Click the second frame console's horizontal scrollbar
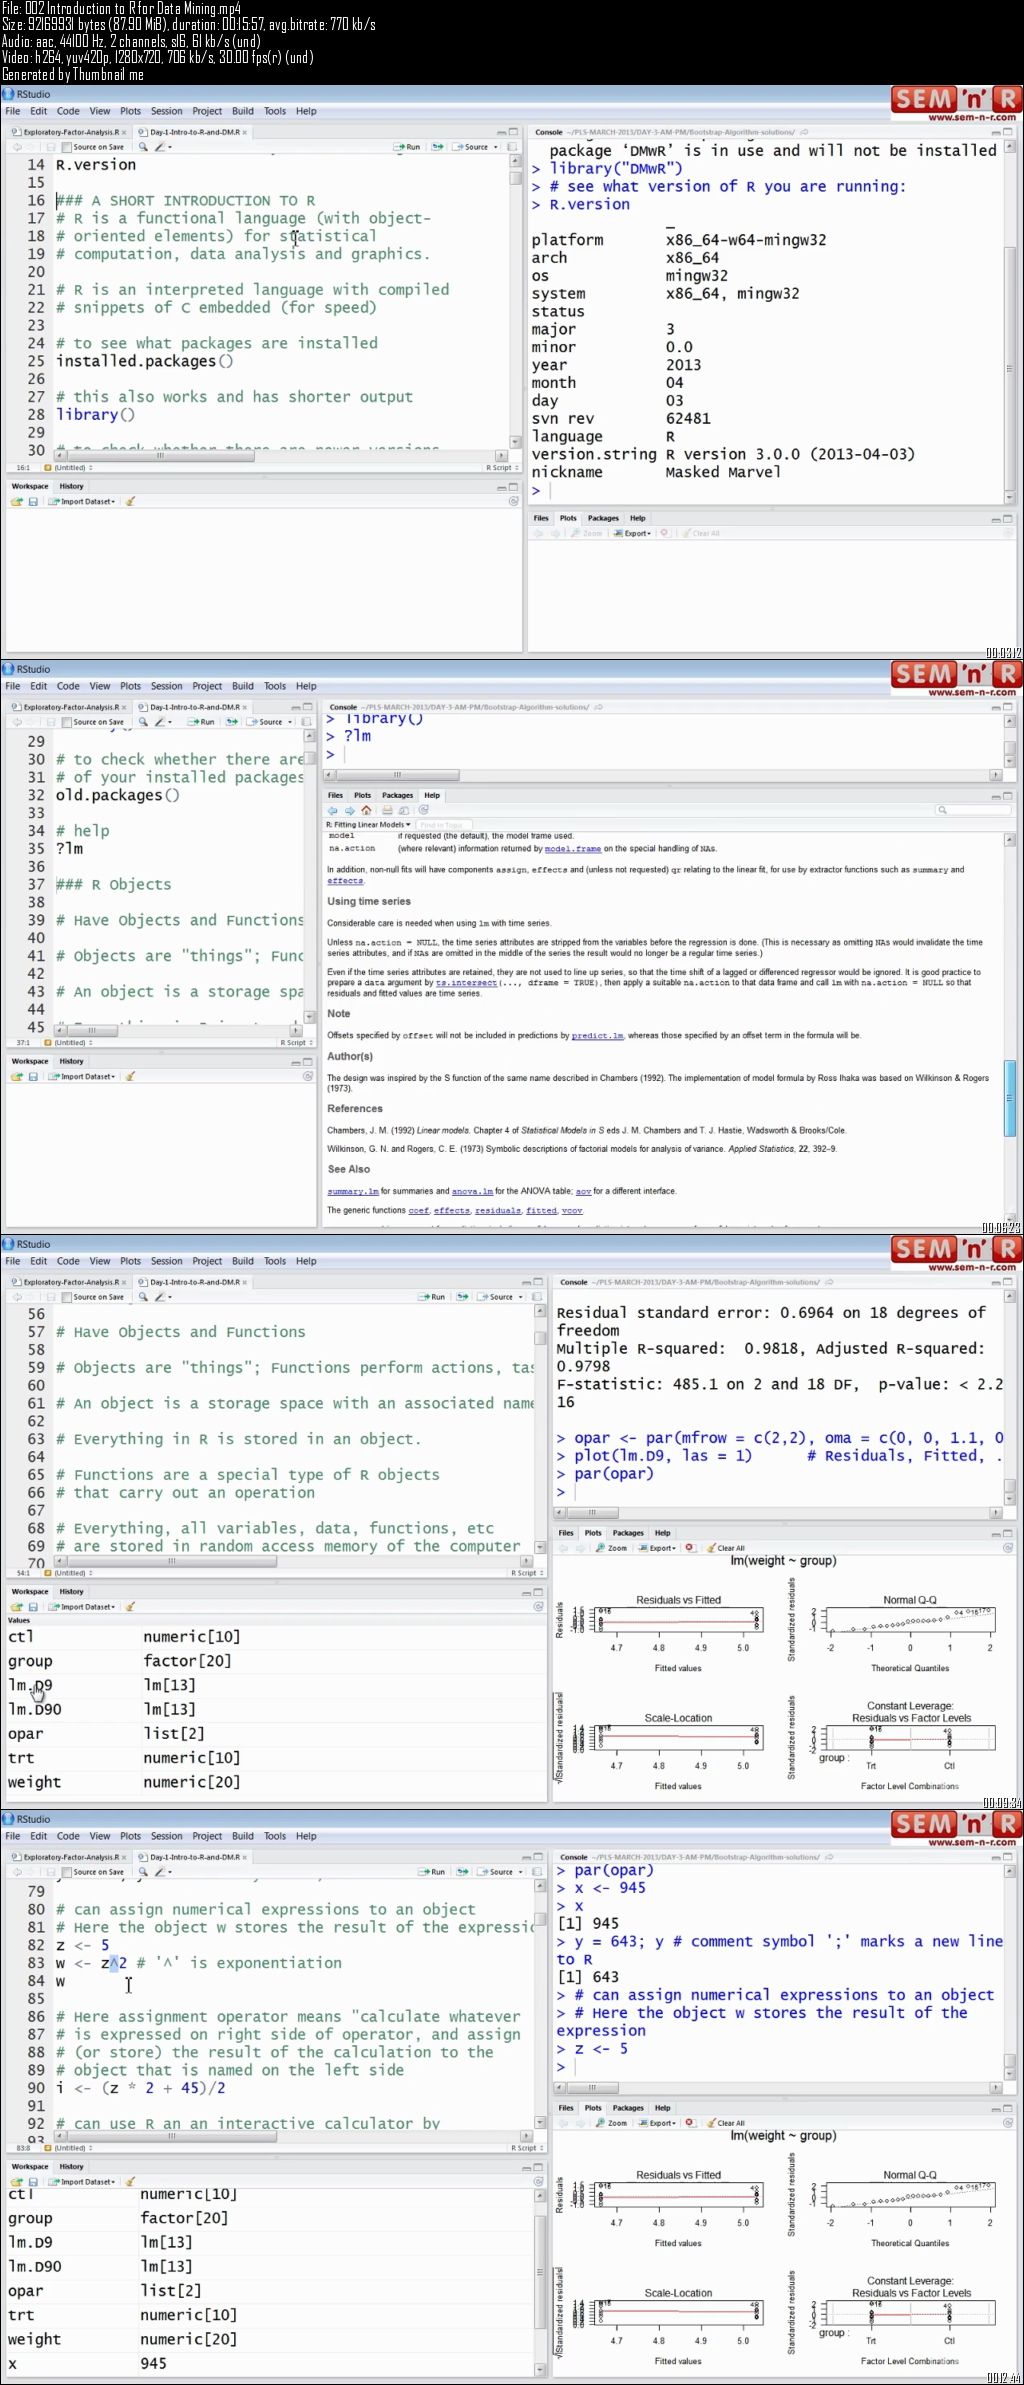Screen dimensions: 1024x2385 (664, 775)
